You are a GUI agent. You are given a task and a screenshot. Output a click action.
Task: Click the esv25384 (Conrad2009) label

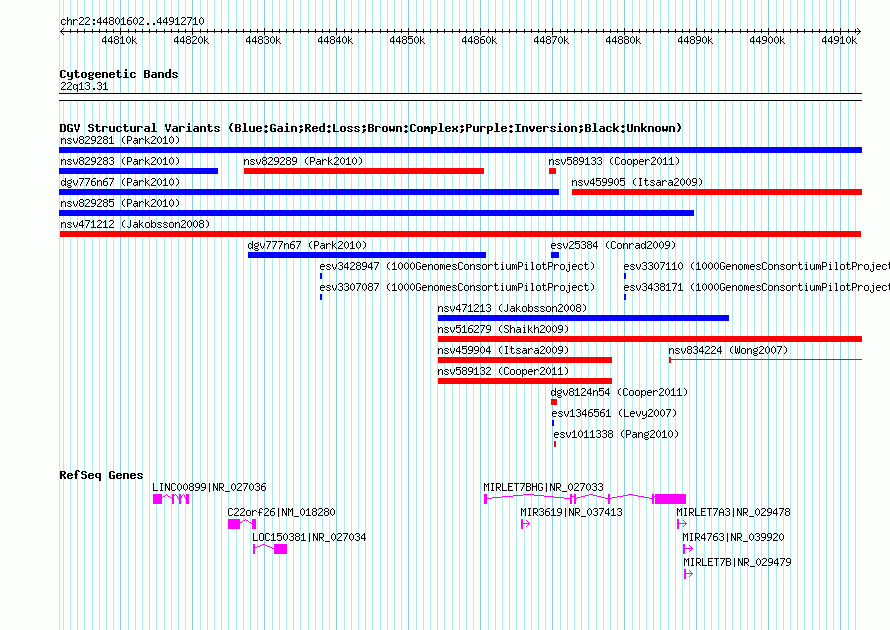tap(613, 245)
